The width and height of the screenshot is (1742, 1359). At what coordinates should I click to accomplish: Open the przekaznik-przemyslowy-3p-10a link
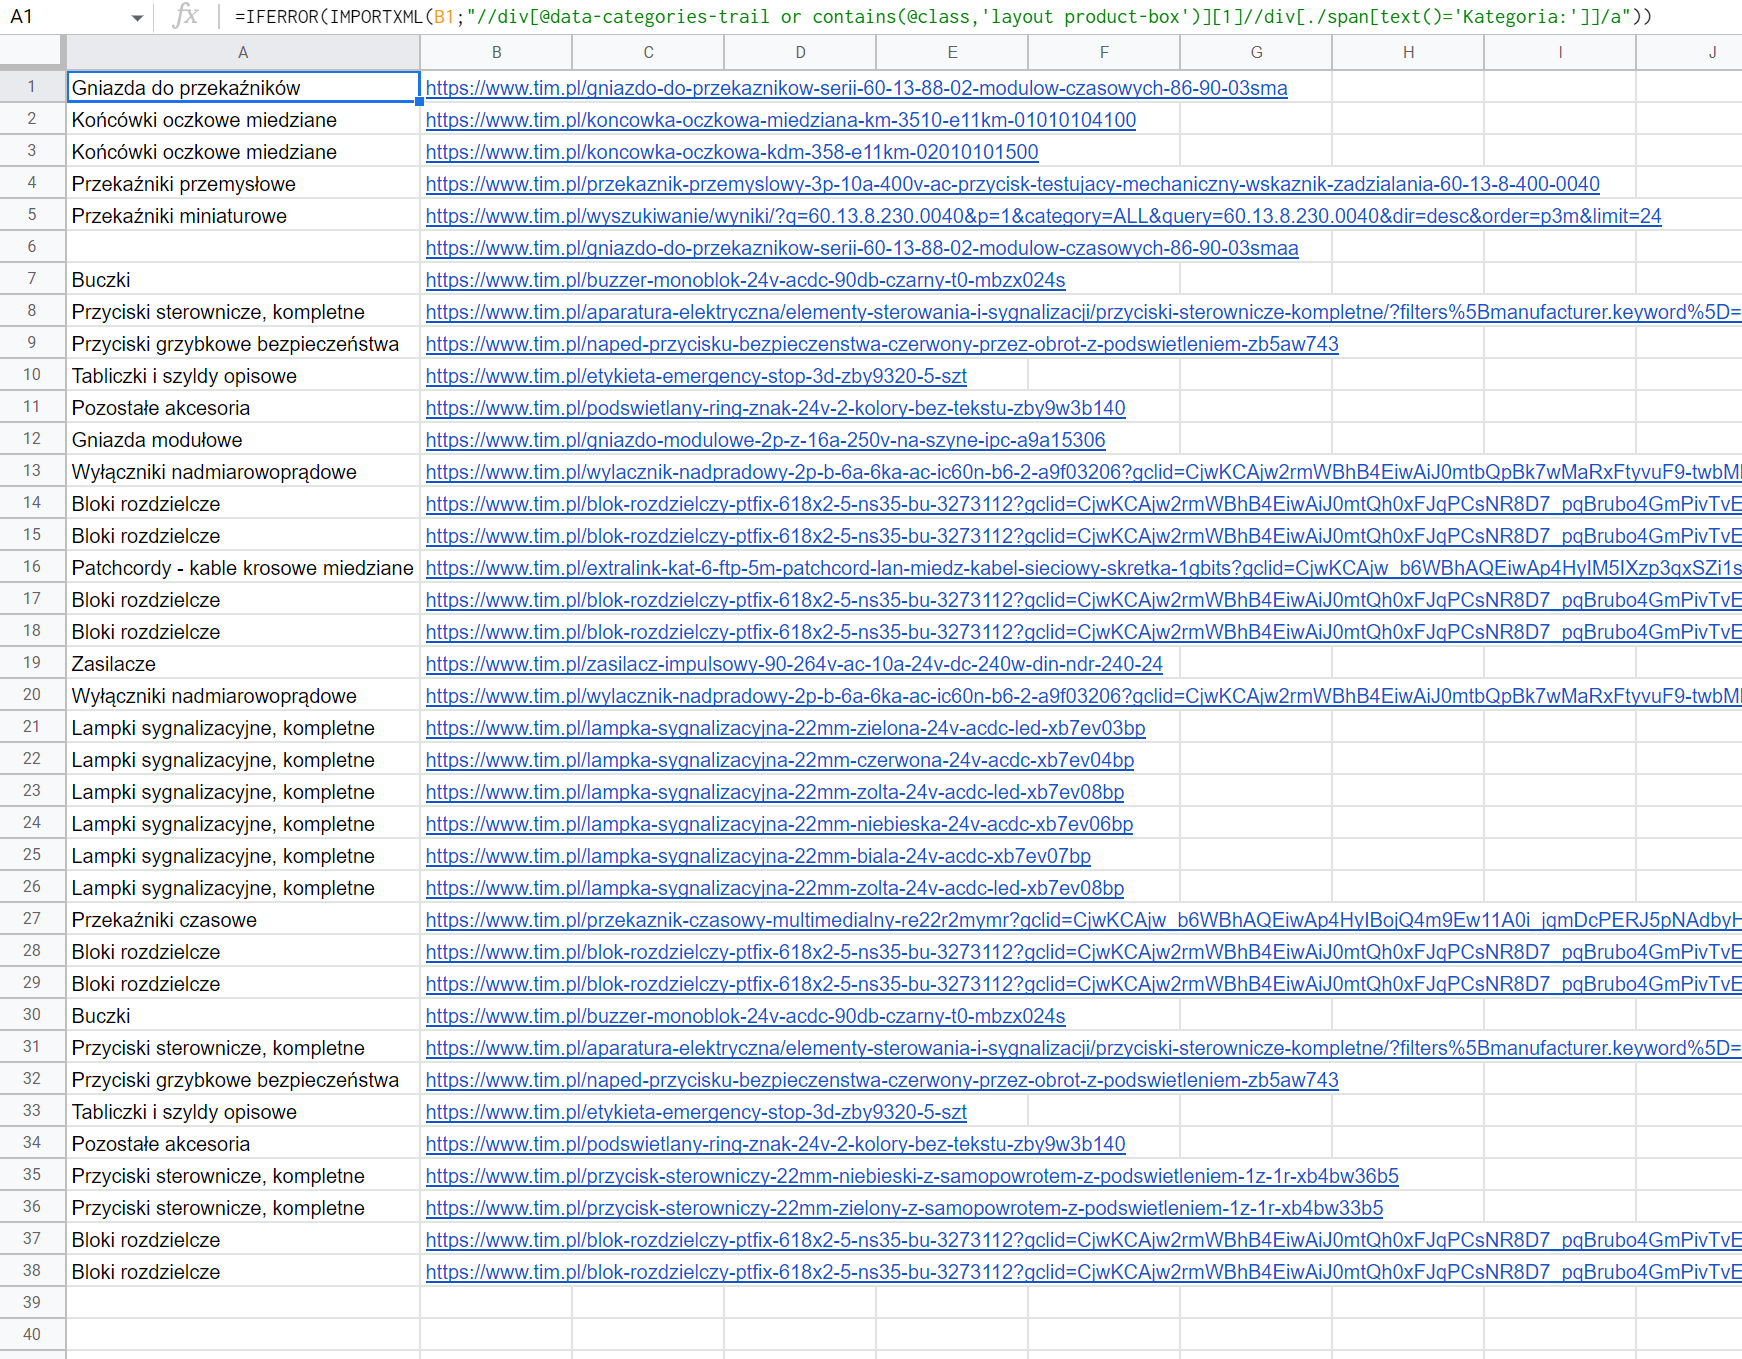pos(1013,184)
